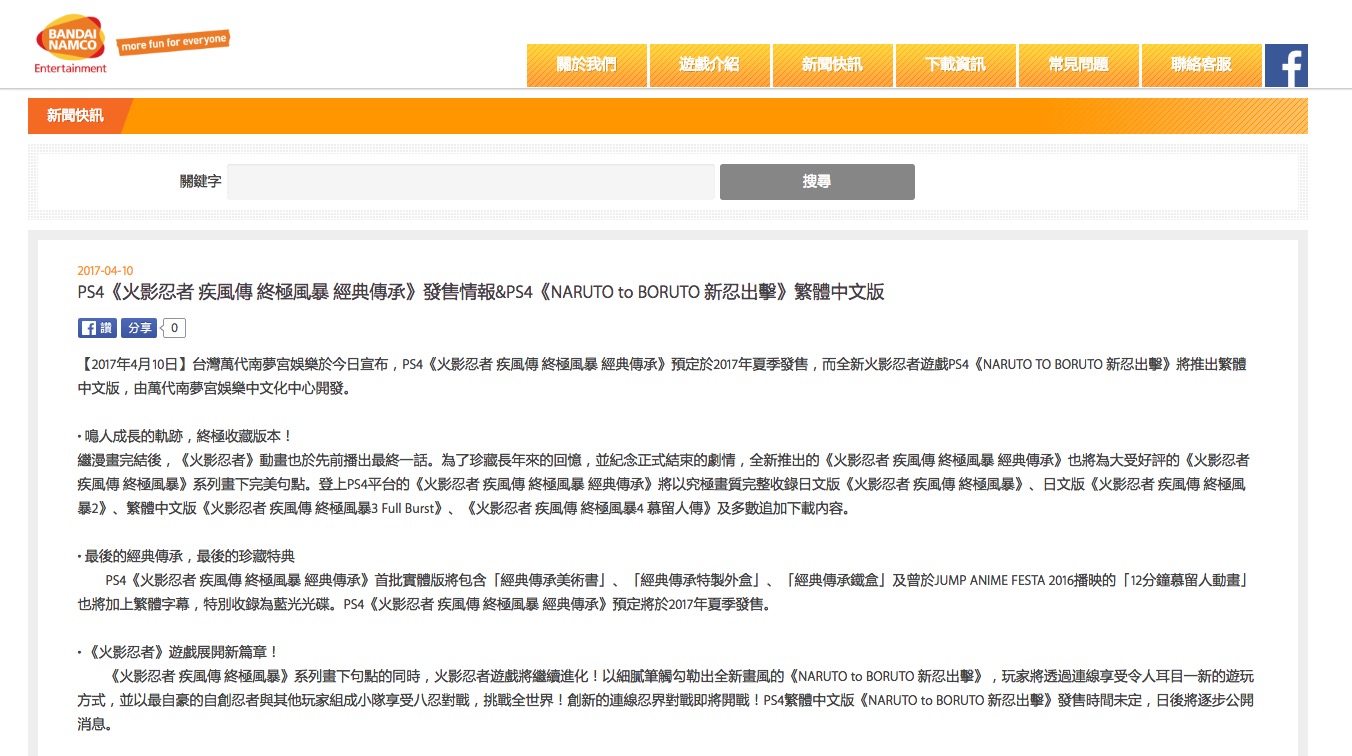The image size is (1352, 756).
Task: Open the 聯絡客服 menu item
Action: 1201,65
